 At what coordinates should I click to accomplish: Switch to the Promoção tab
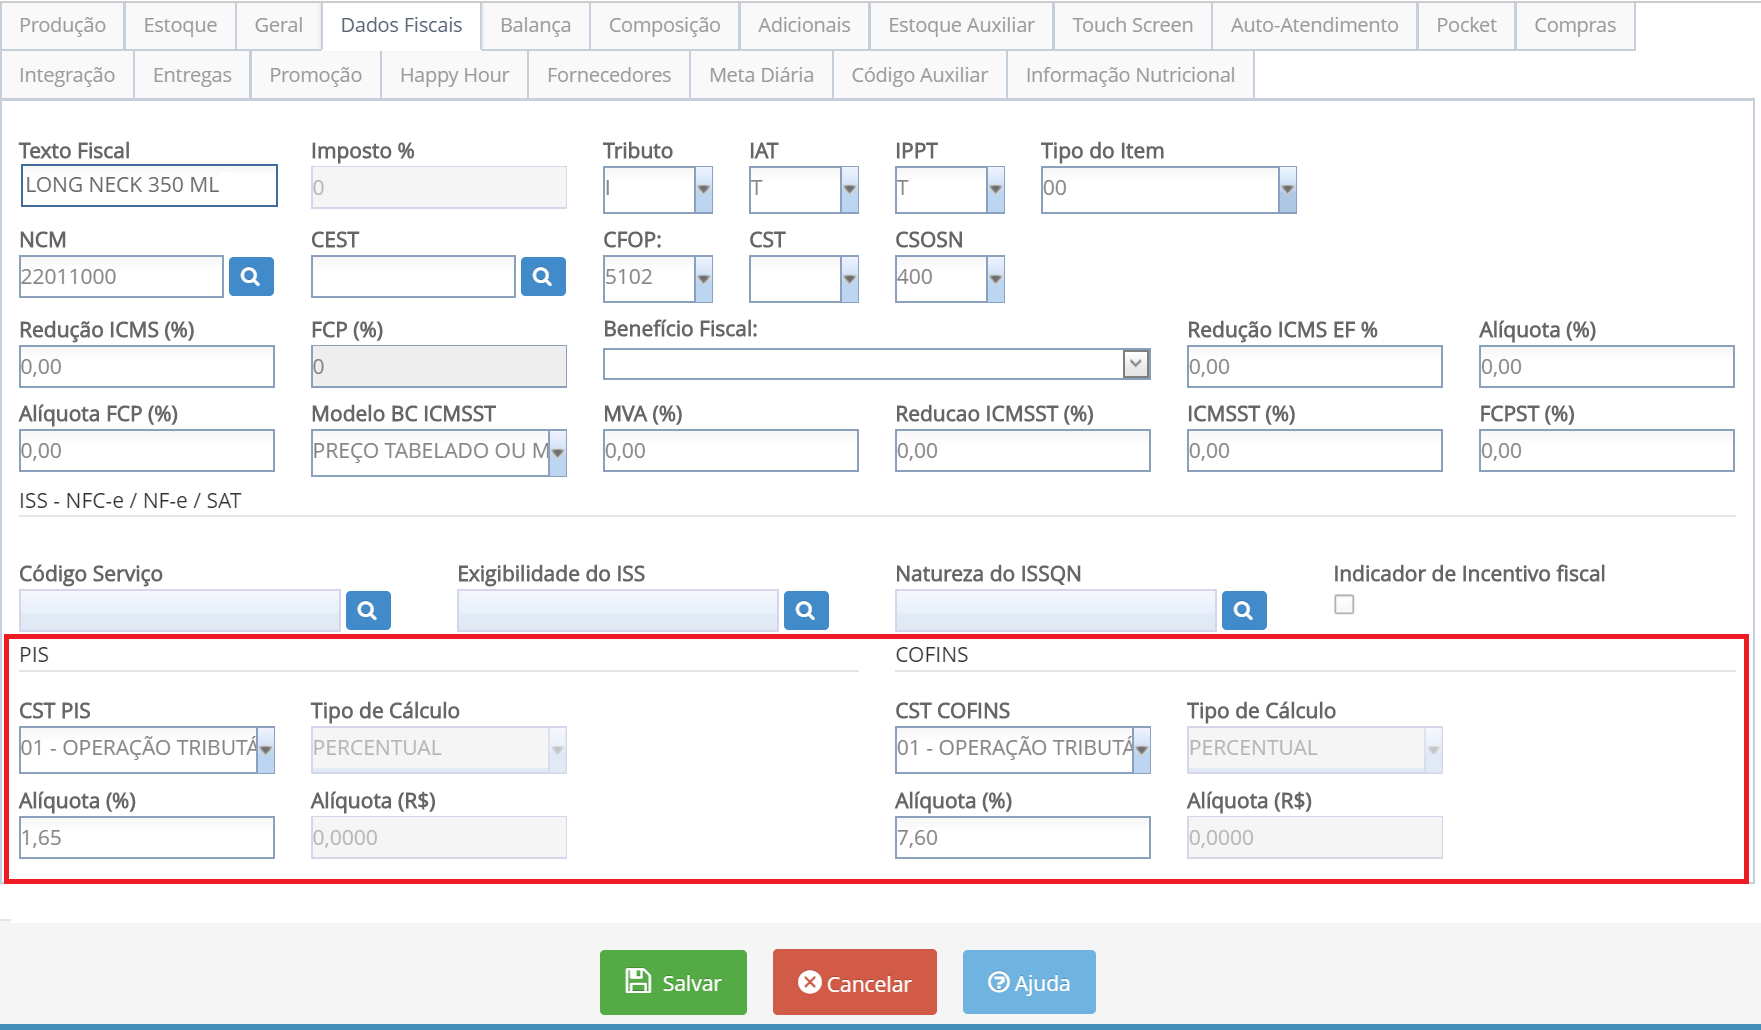316,75
